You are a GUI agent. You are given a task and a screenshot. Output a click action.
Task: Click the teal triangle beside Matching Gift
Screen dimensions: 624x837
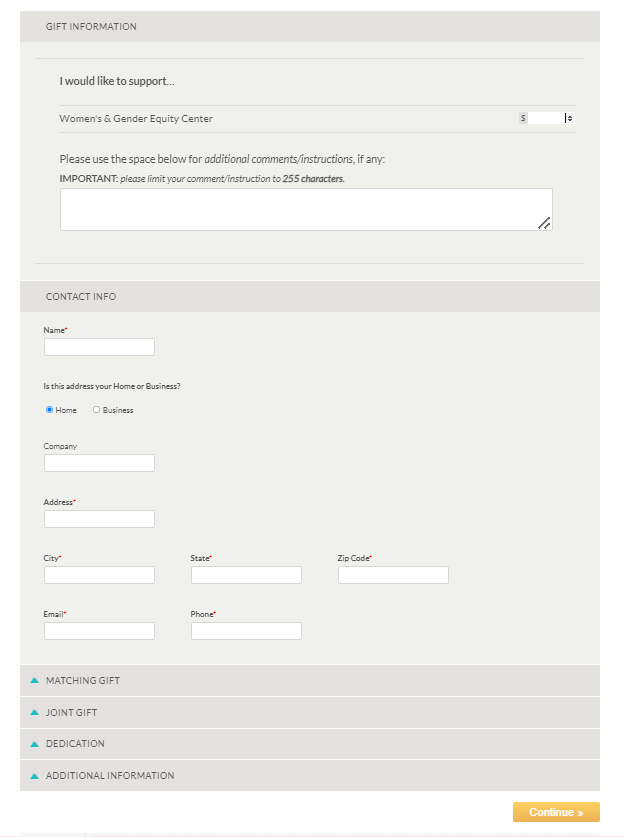35,680
